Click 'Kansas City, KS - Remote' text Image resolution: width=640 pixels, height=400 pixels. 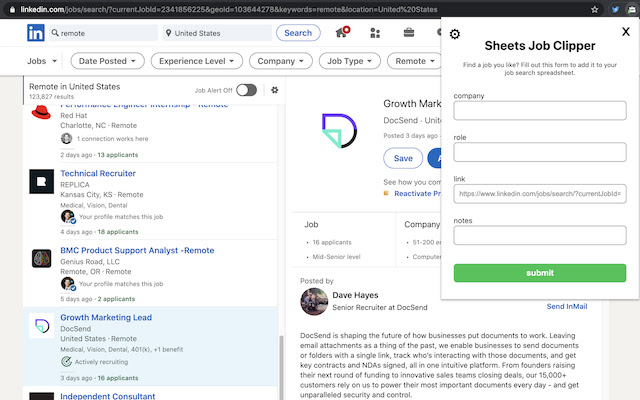click(x=102, y=194)
